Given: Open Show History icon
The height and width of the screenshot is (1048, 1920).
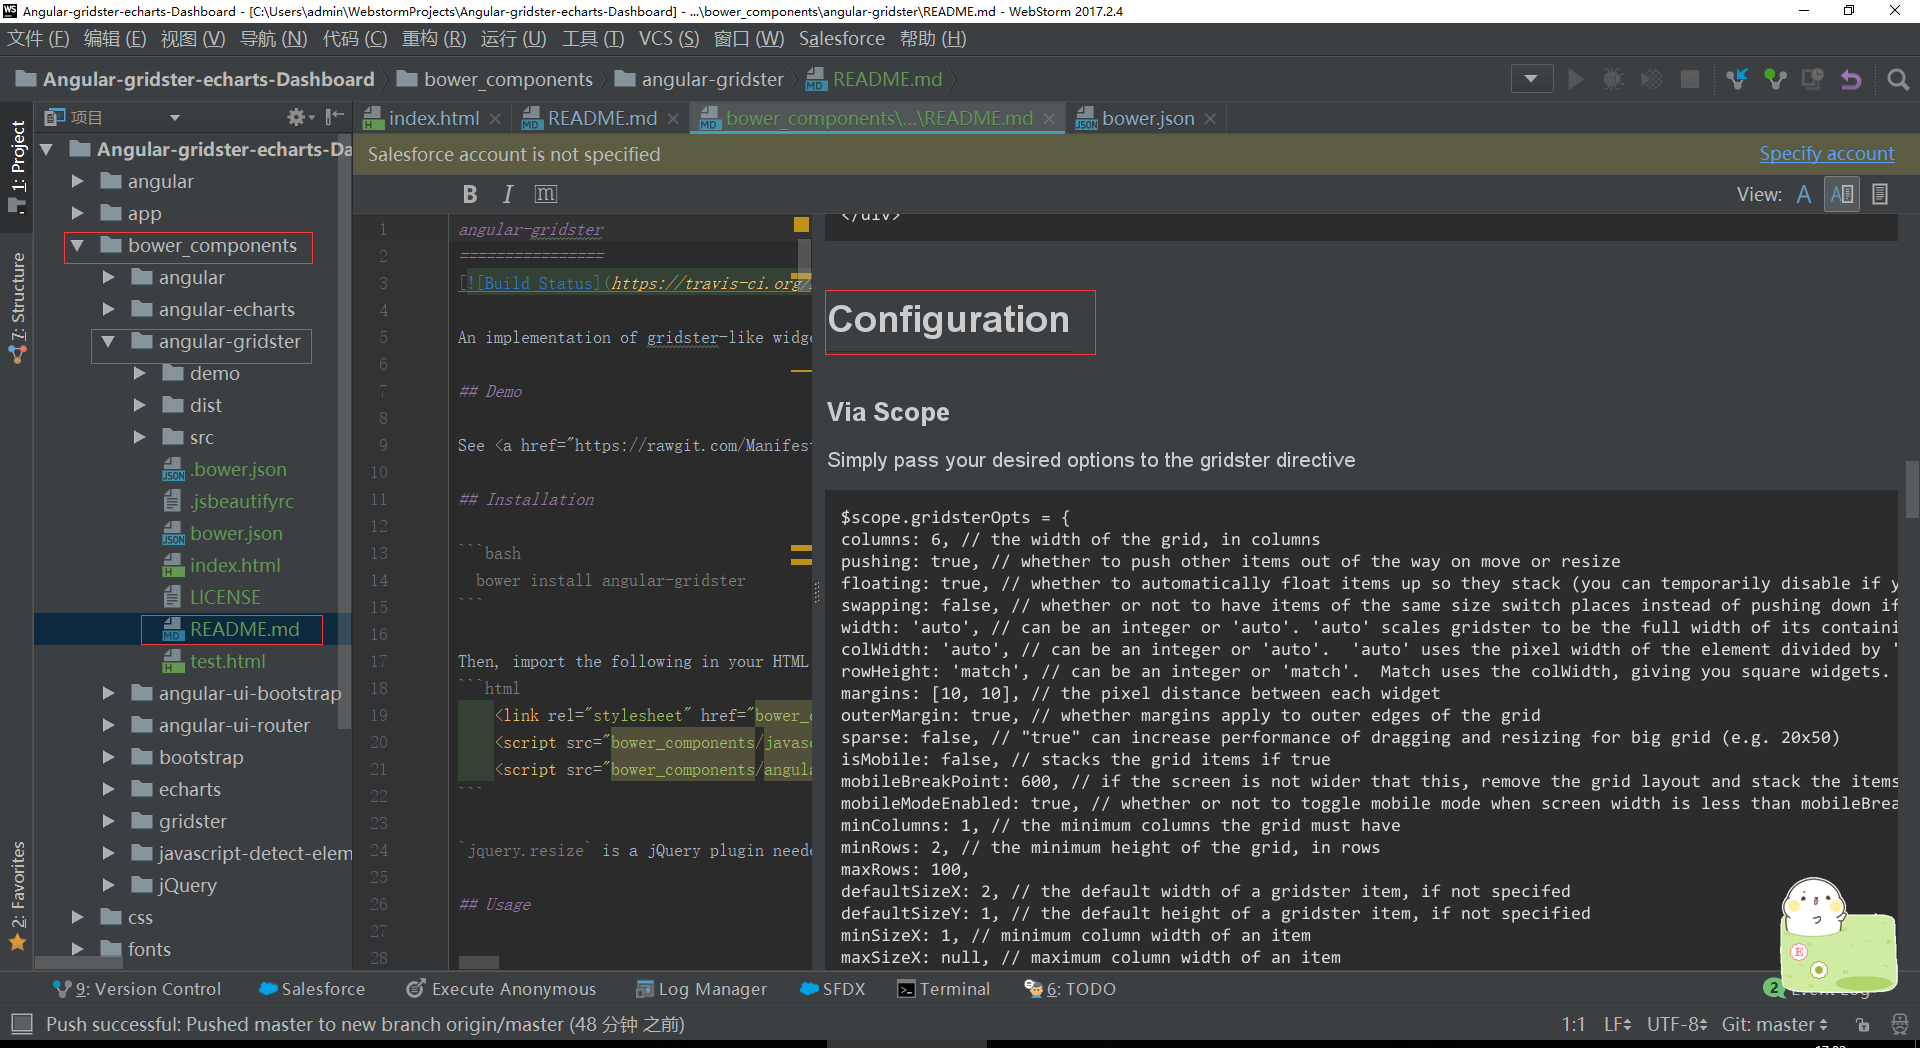Looking at the screenshot, I should click(1812, 79).
